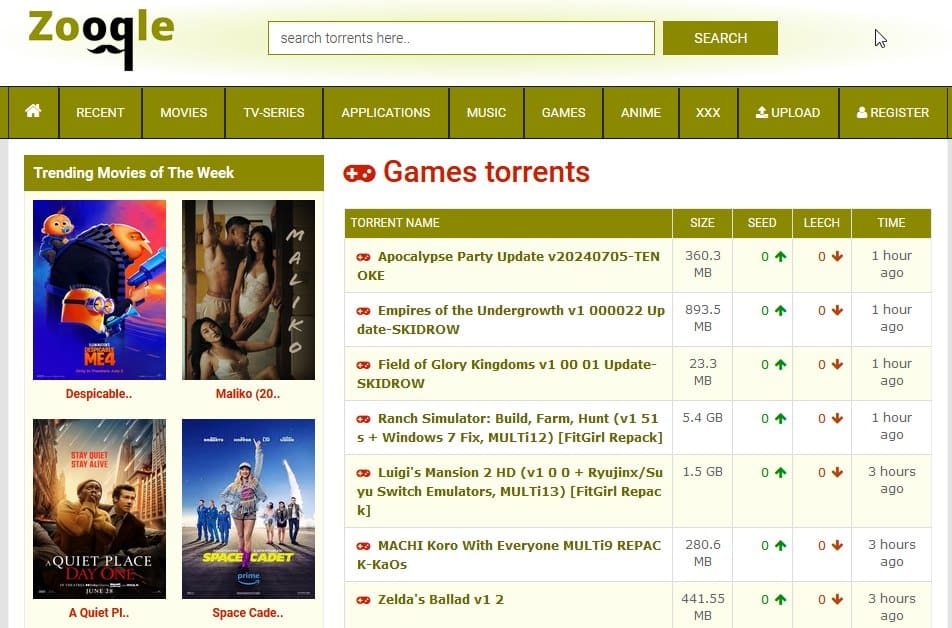Click the TIME column header
Screen dimensions: 952x628
(891, 223)
